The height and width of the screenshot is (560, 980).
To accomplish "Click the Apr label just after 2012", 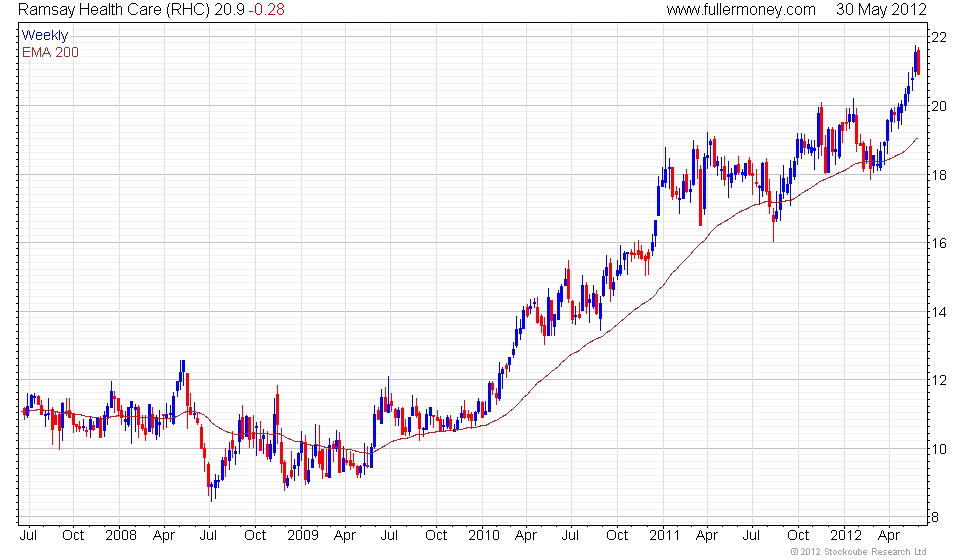I will coord(889,536).
